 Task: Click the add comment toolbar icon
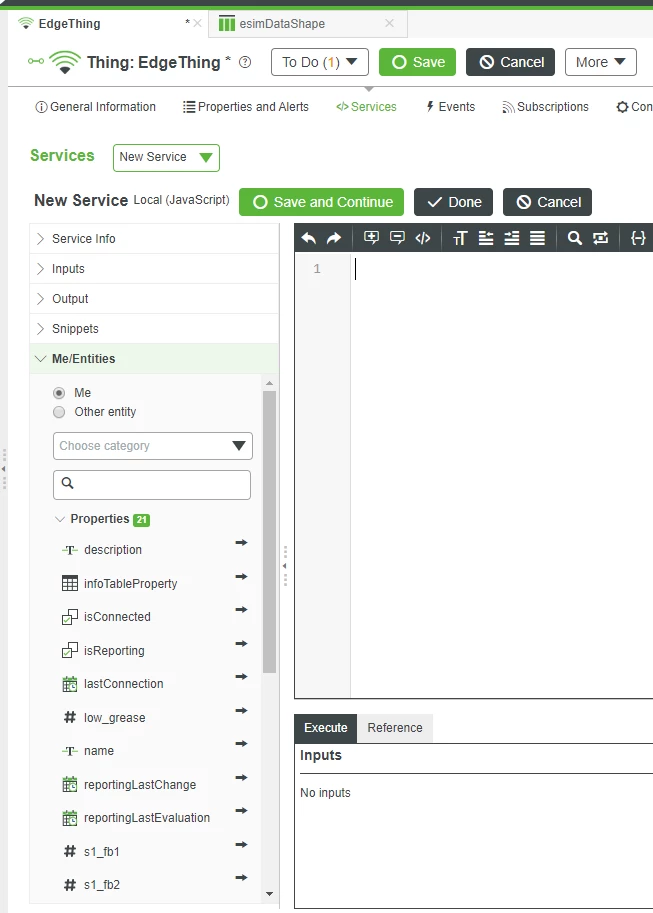point(371,238)
